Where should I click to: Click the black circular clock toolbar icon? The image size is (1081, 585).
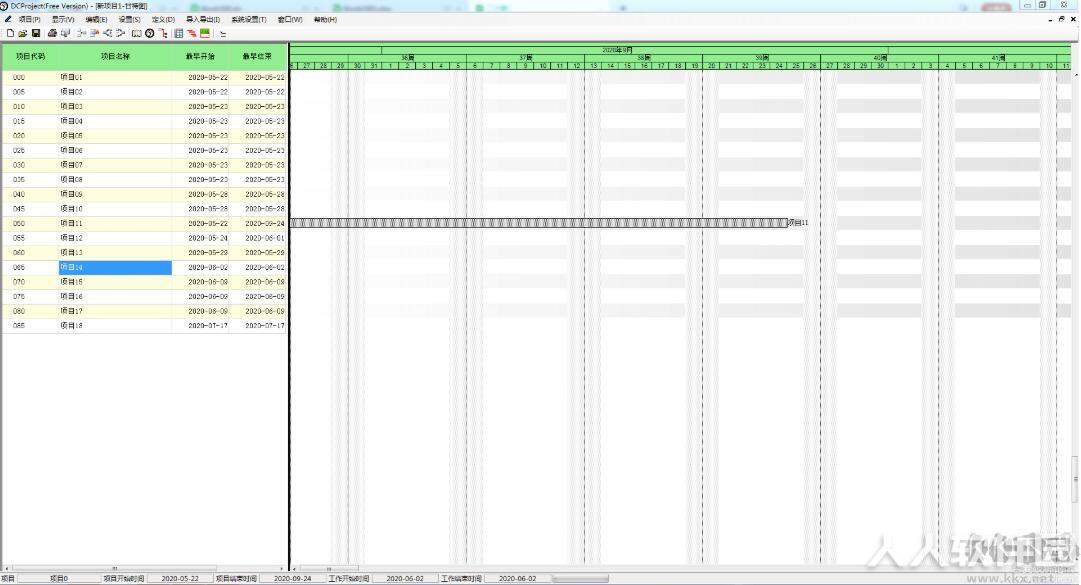pos(150,33)
